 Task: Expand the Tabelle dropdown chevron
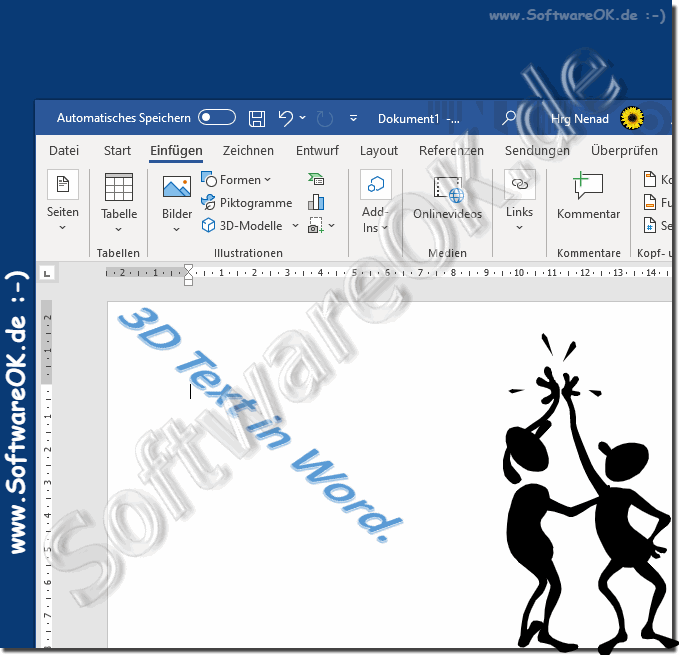pos(119,229)
